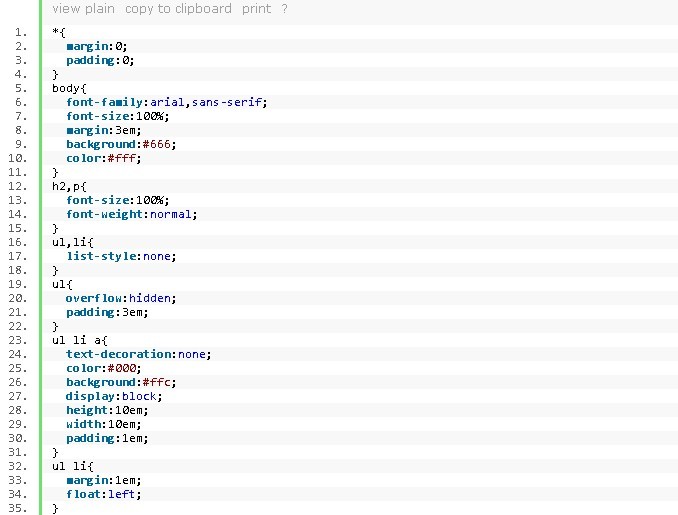
Task: Select the font-weight:normal; line
Action: (131, 214)
